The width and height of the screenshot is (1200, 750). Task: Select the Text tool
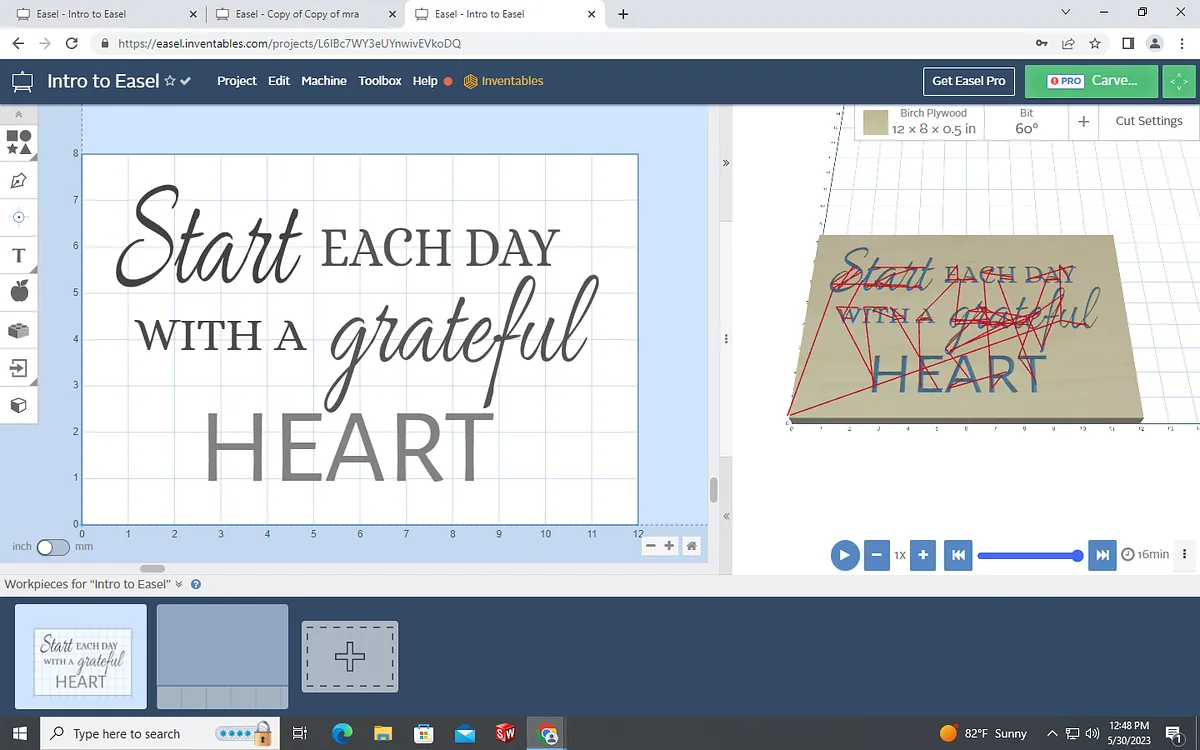(18, 255)
